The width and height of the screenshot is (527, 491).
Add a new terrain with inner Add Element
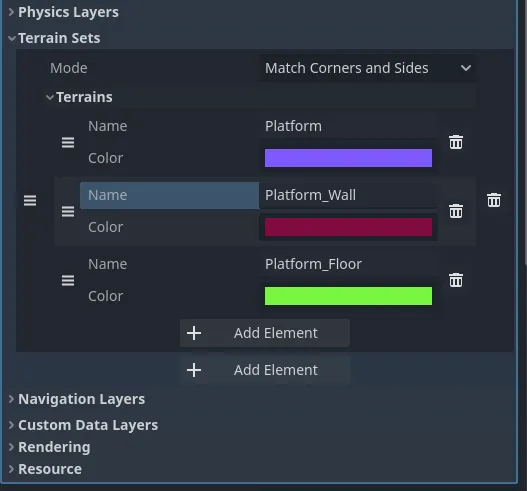pyautogui.click(x=265, y=333)
